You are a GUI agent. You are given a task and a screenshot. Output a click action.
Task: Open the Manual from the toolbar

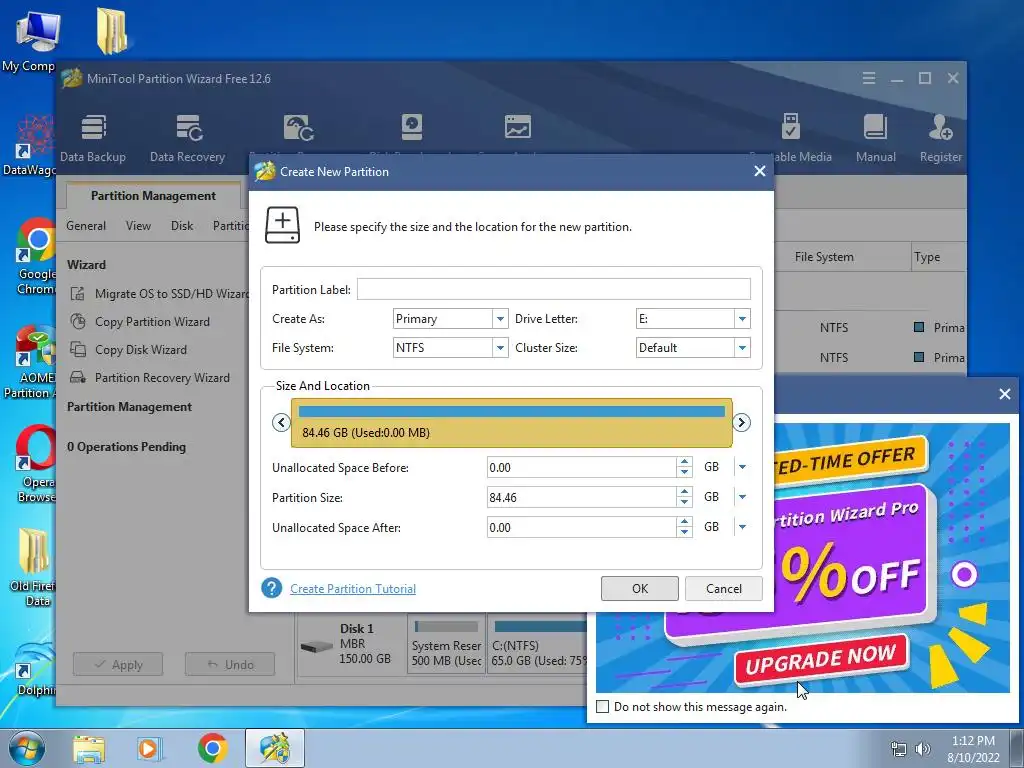point(875,137)
